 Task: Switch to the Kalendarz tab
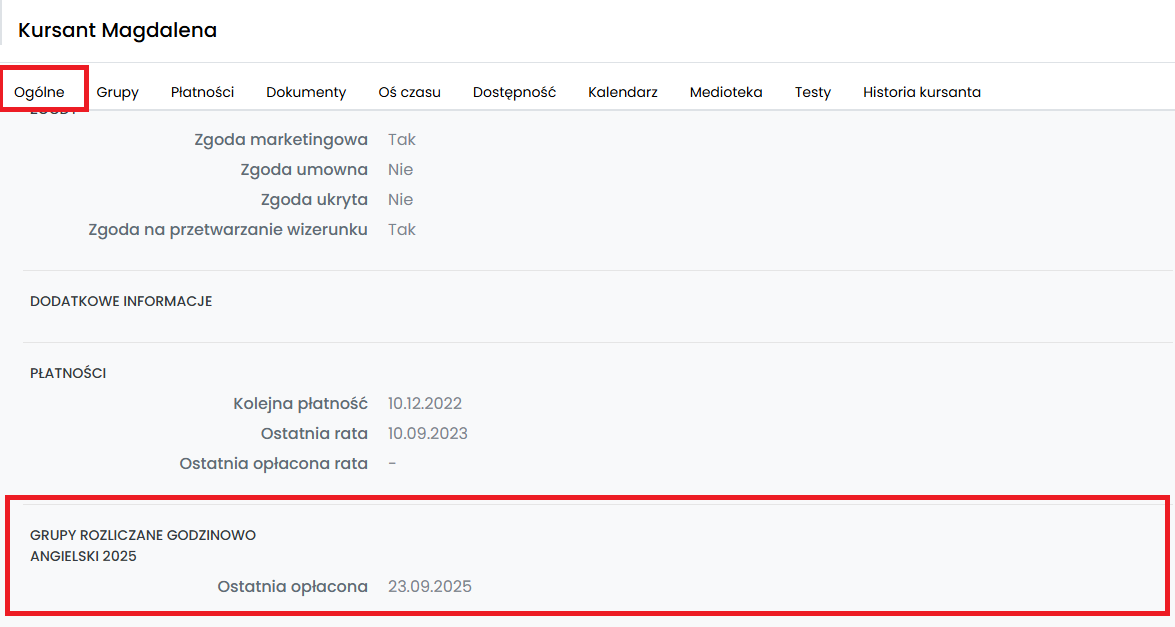point(622,92)
